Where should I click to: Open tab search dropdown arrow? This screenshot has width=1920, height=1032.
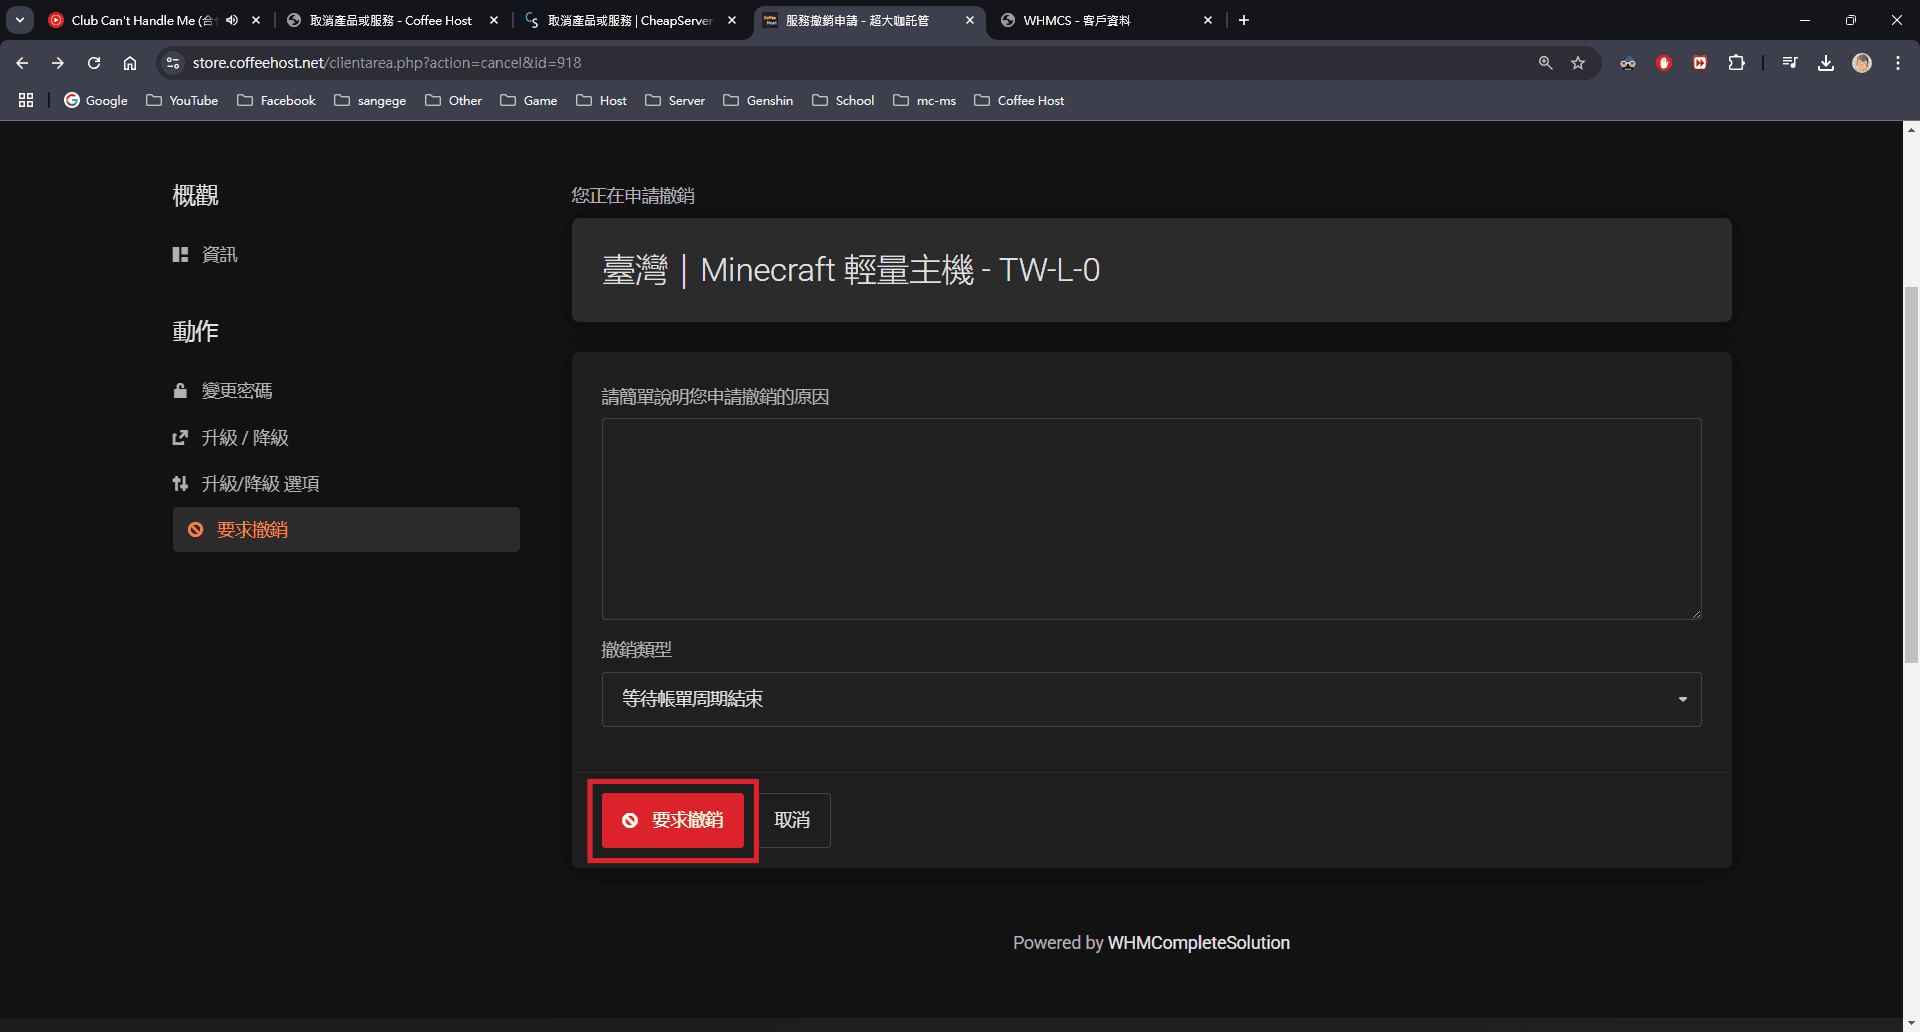20,20
